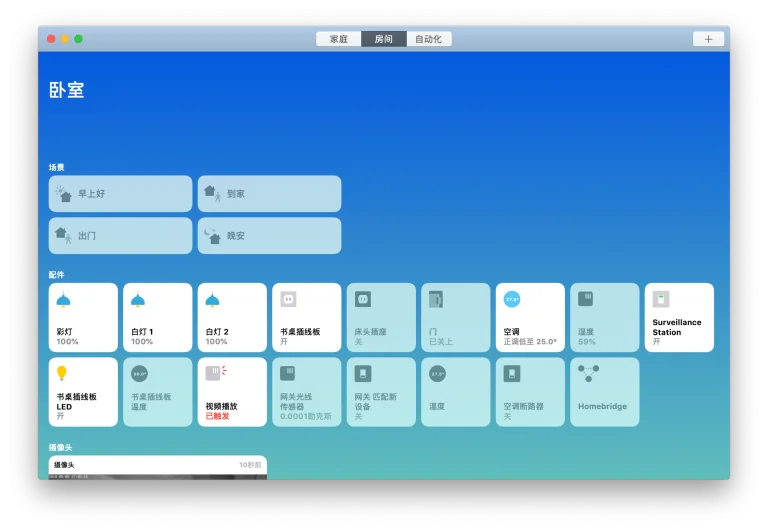Turn on the 床头插座 outlet tile
Screen dimensions: 768x530
tap(381, 317)
